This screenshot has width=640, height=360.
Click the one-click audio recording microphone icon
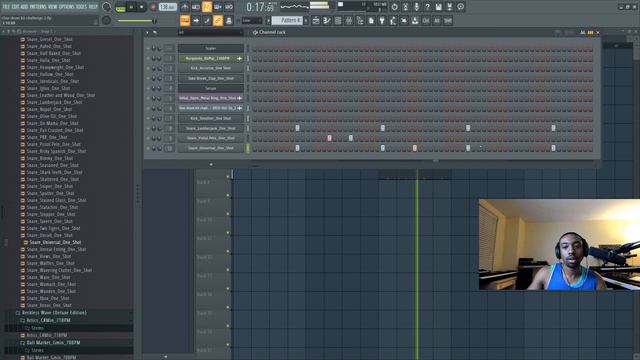click(416, 7)
